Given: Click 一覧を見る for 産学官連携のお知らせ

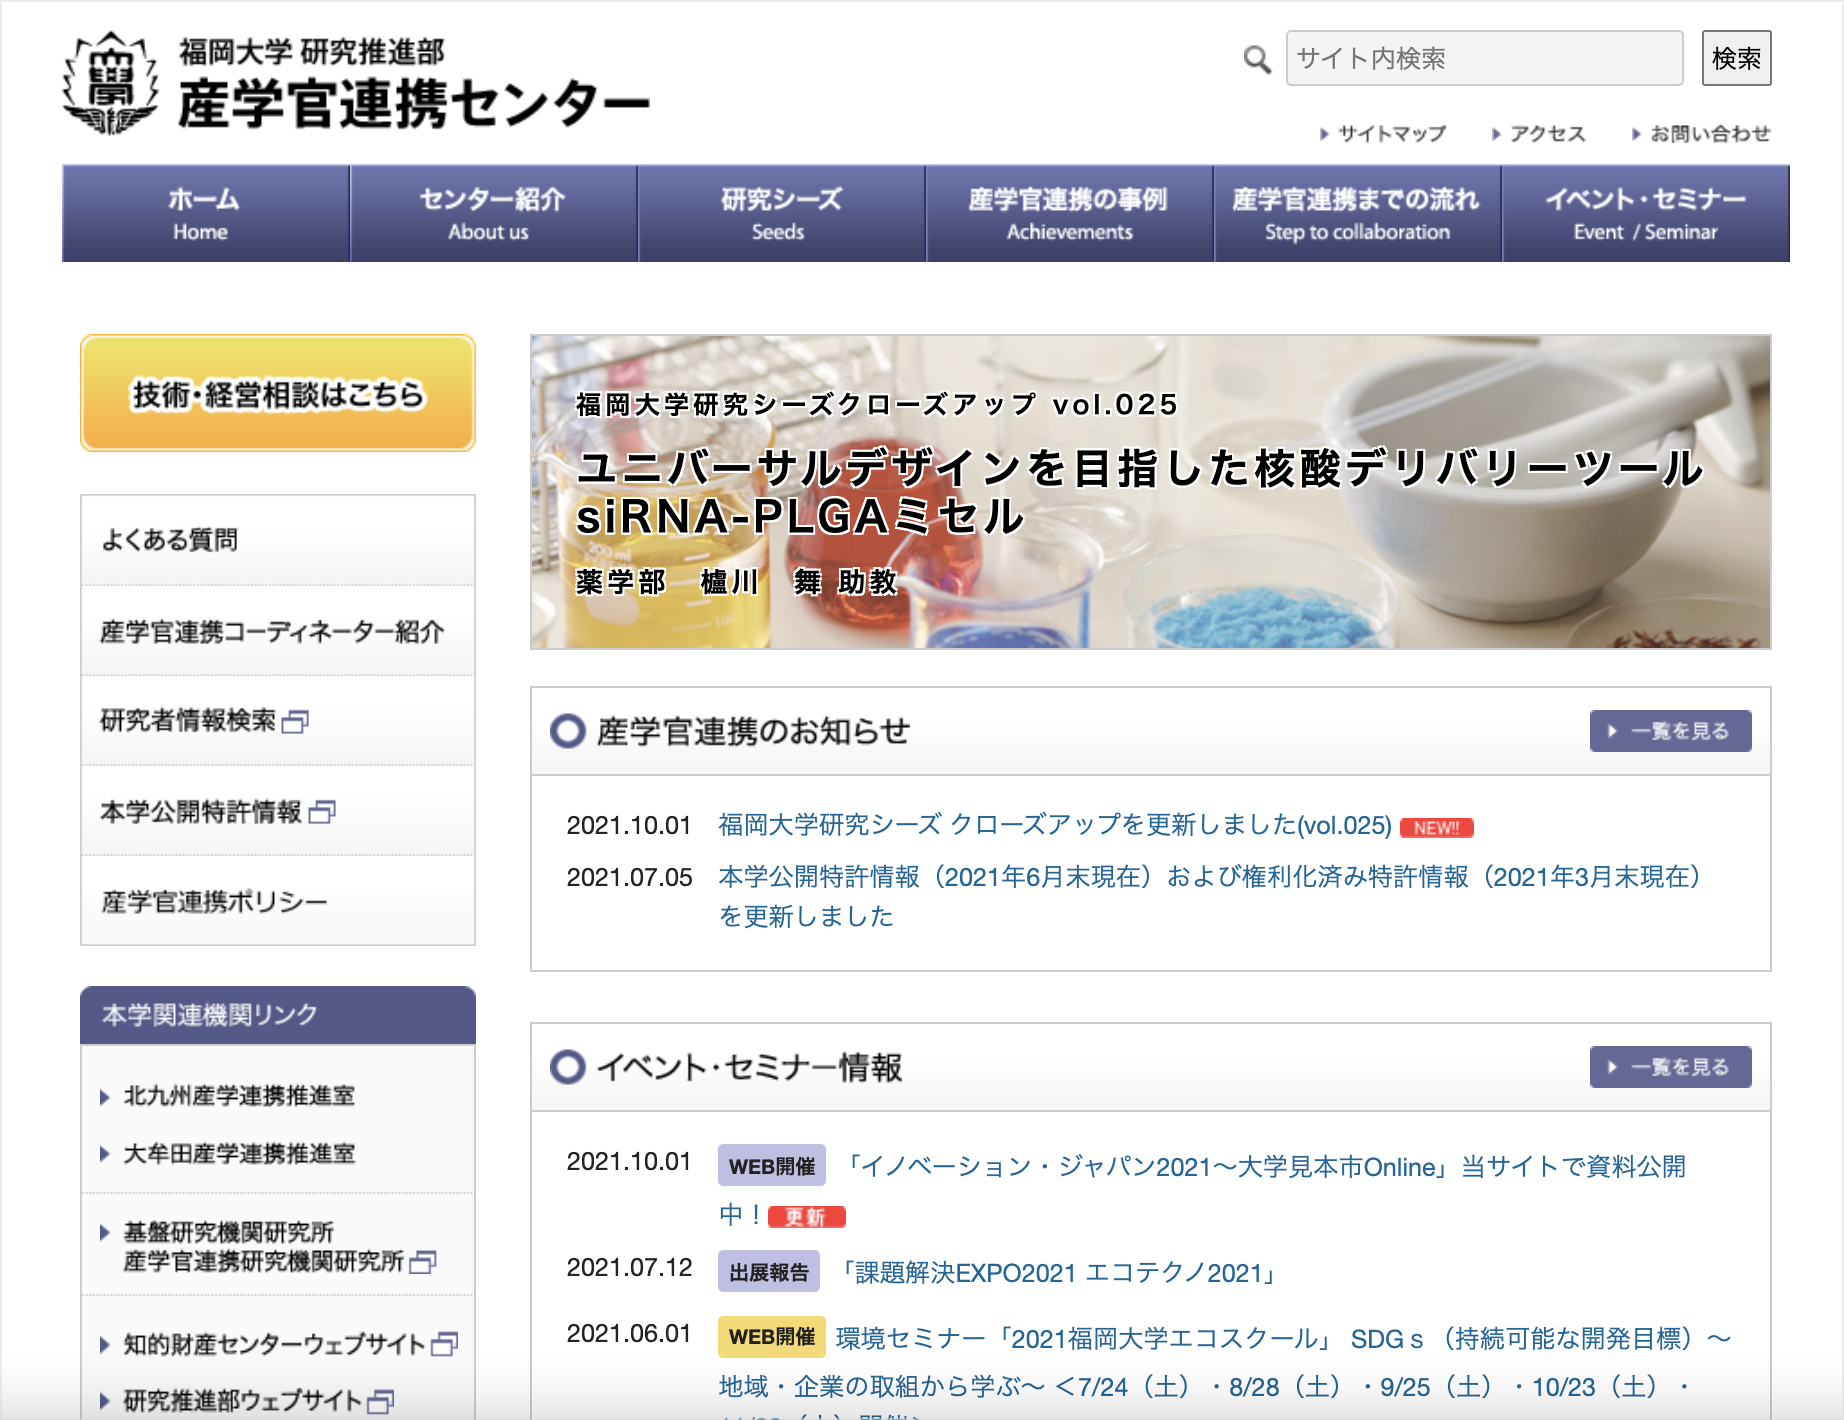Looking at the screenshot, I should coord(1671,731).
